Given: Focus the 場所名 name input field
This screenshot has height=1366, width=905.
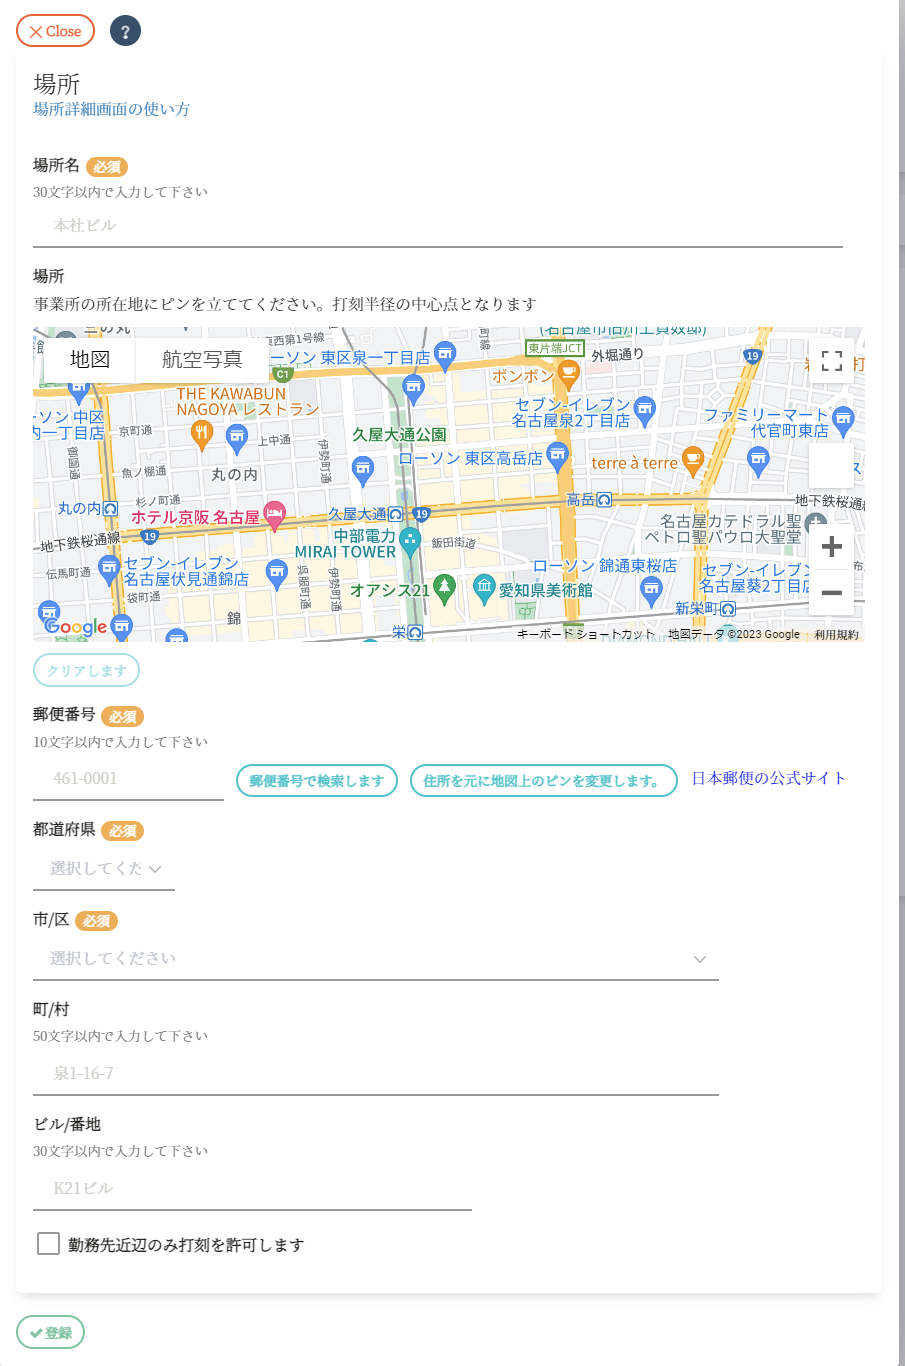Looking at the screenshot, I should tap(437, 226).
